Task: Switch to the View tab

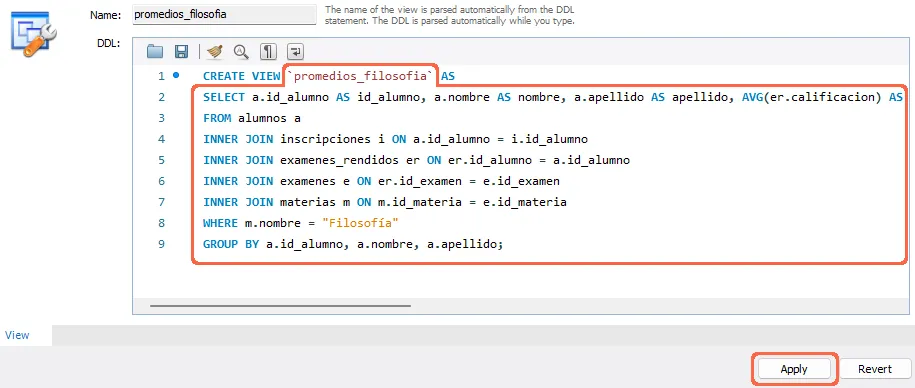Action: coord(17,335)
